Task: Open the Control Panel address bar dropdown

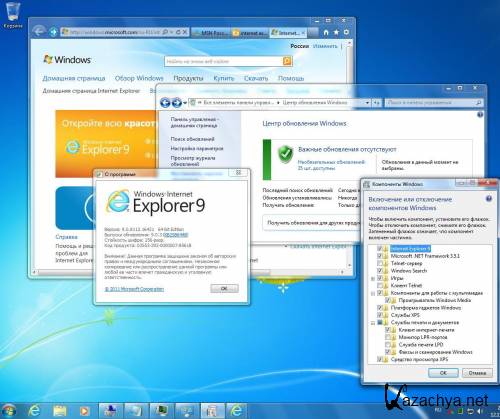Action: coord(367,103)
